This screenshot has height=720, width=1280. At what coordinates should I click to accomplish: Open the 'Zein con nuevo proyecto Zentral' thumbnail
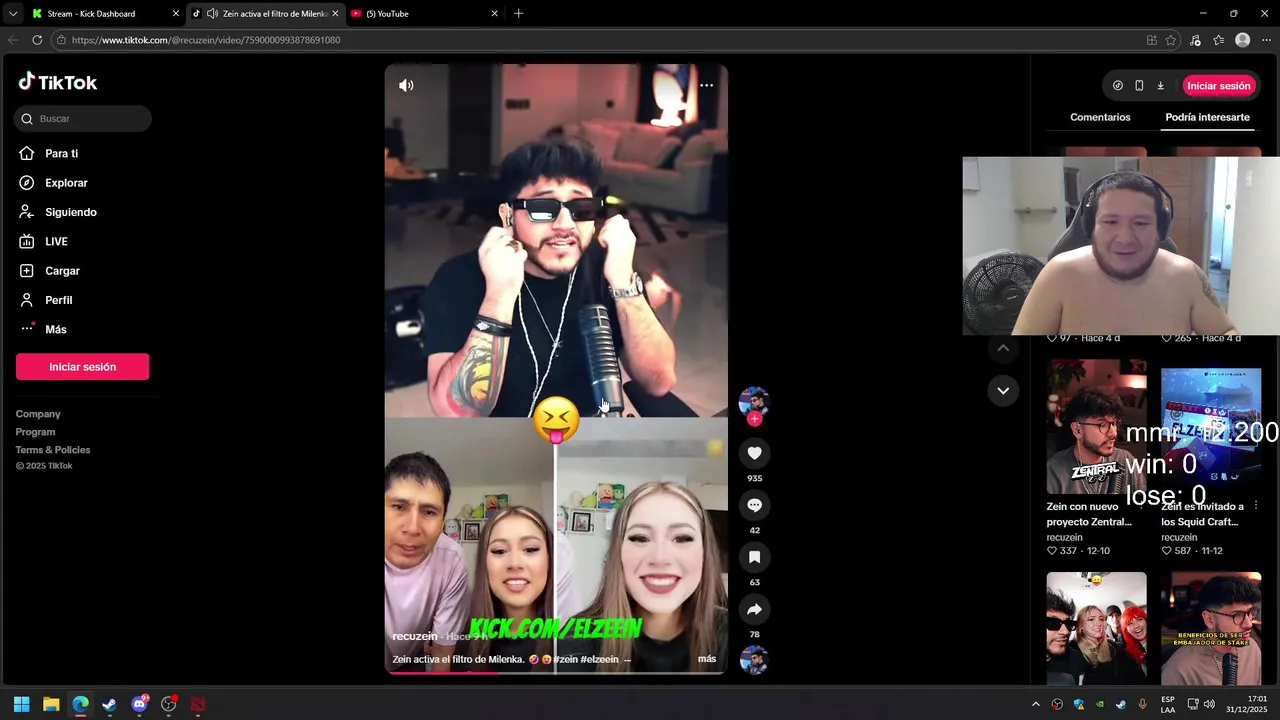click(1096, 427)
